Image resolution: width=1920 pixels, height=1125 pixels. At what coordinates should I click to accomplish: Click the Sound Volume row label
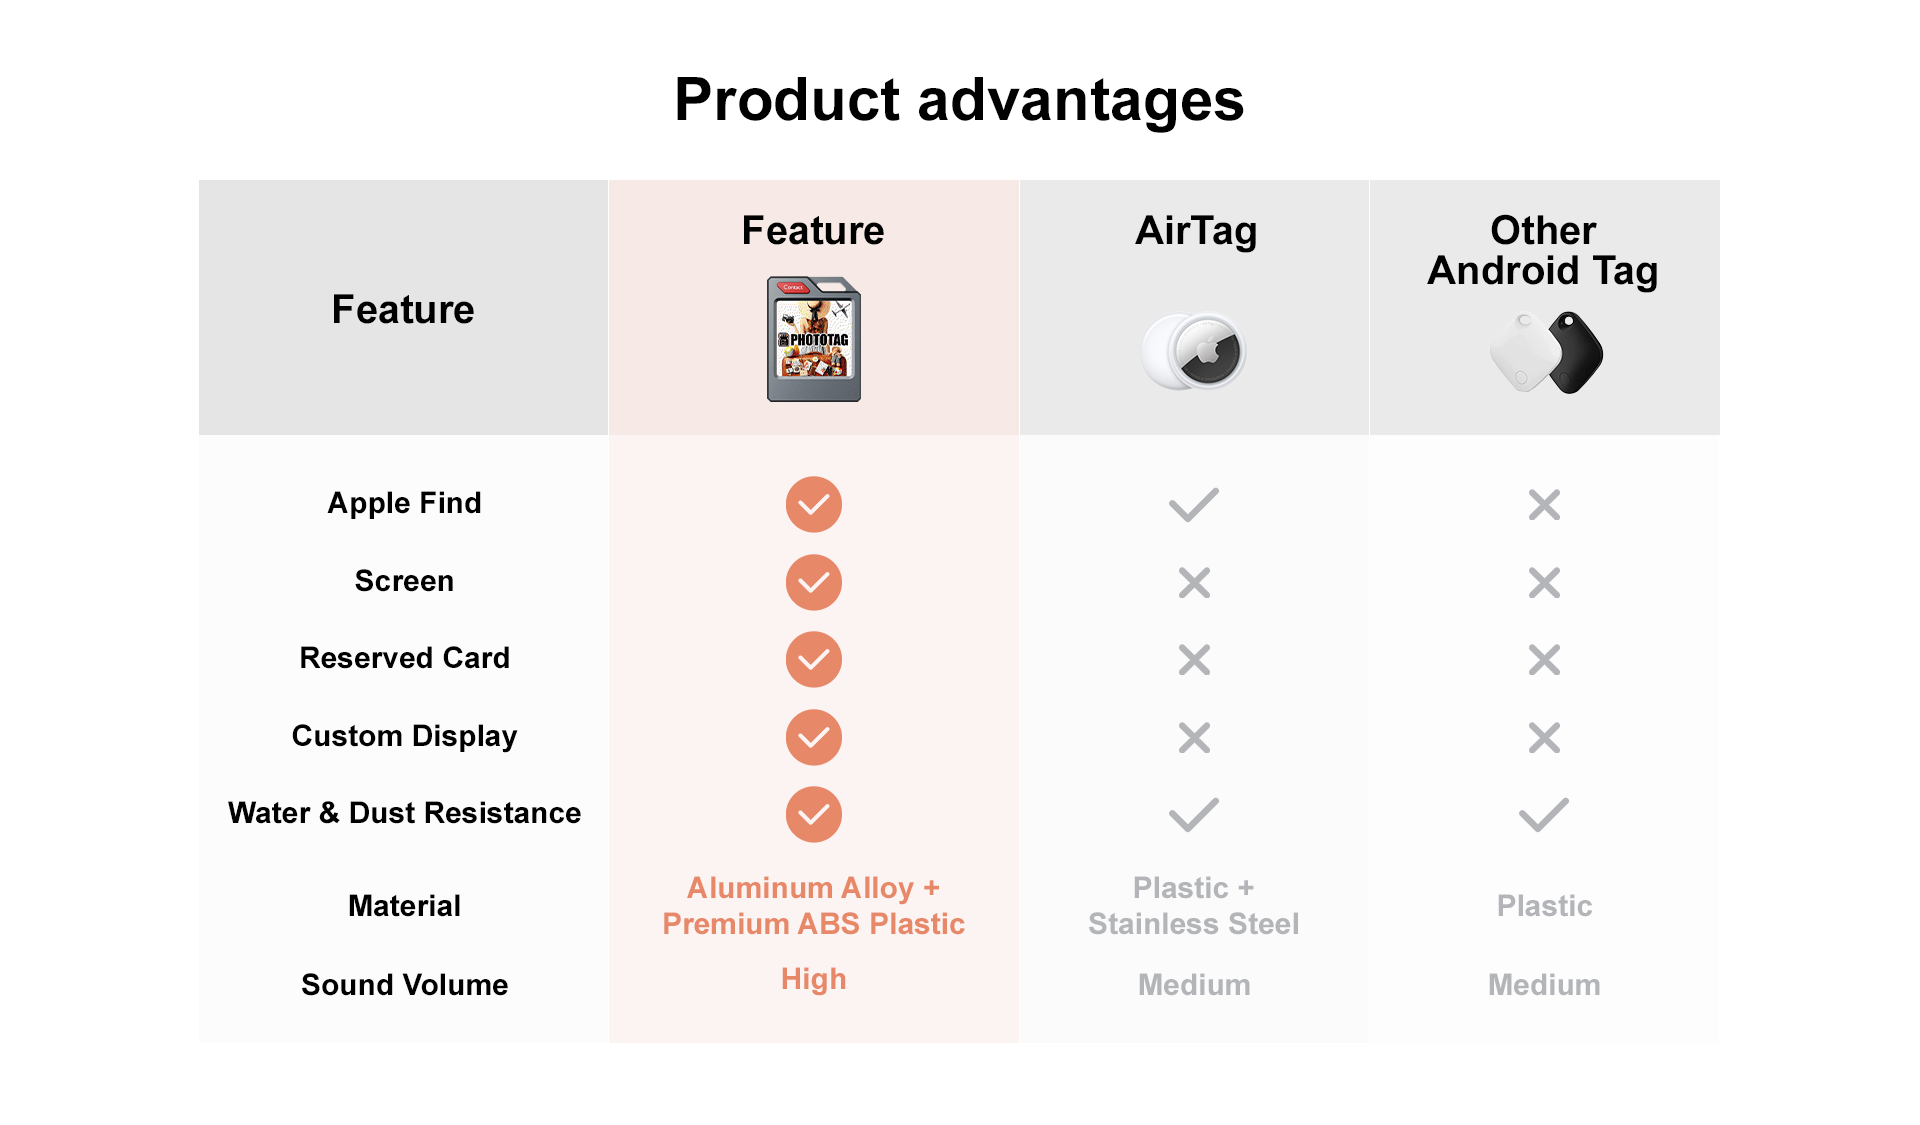[x=404, y=985]
